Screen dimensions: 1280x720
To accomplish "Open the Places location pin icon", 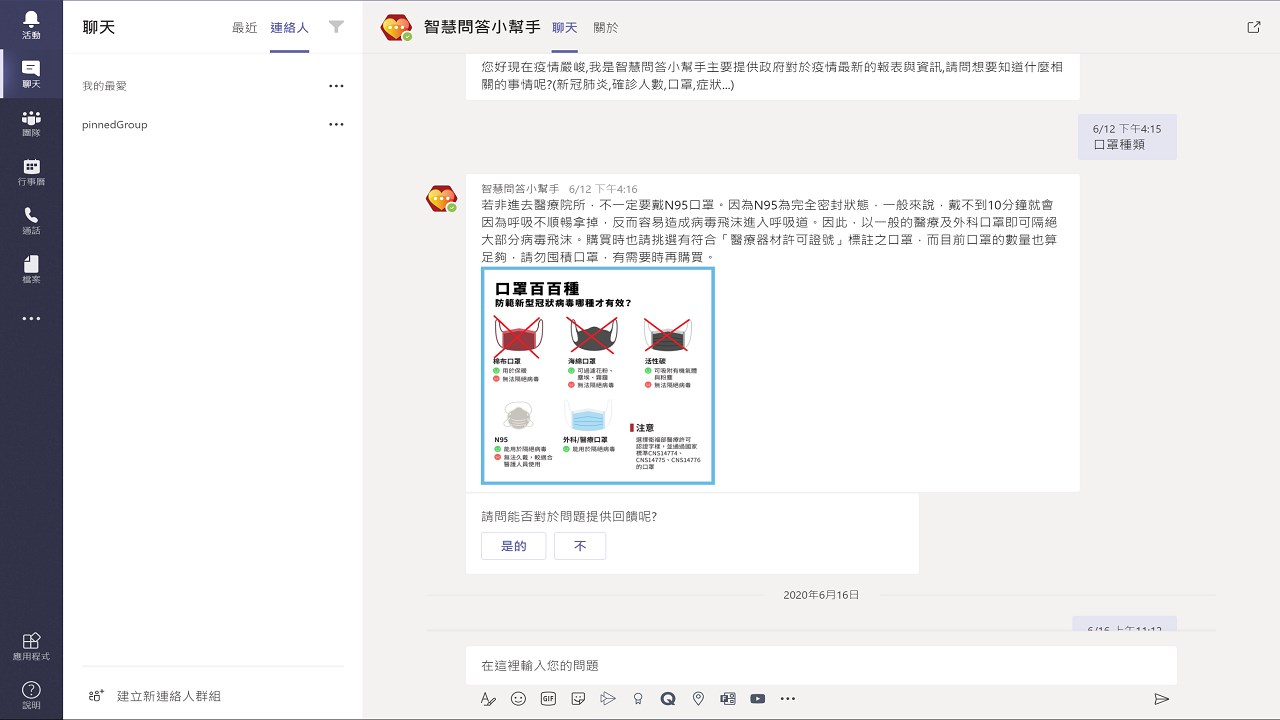I will 698,699.
